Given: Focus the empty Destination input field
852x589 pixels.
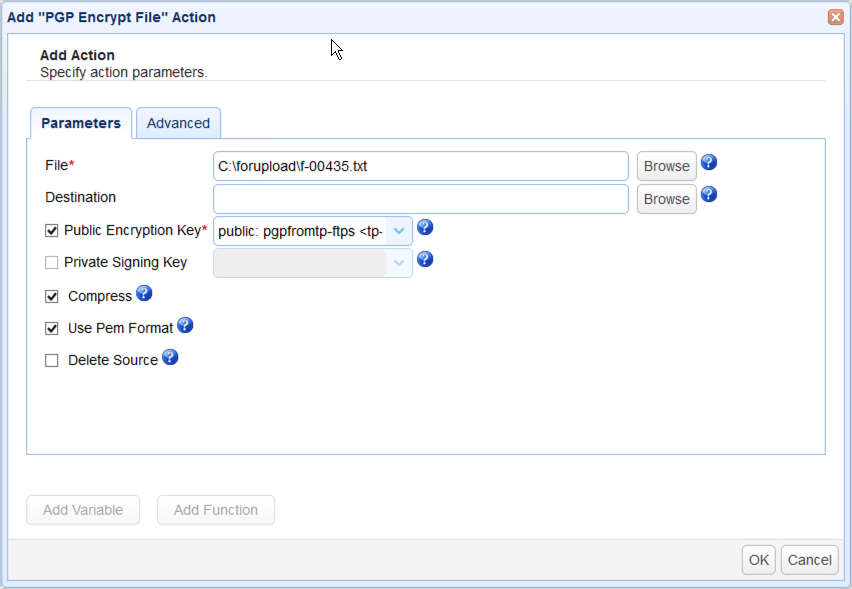Looking at the screenshot, I should point(421,199).
